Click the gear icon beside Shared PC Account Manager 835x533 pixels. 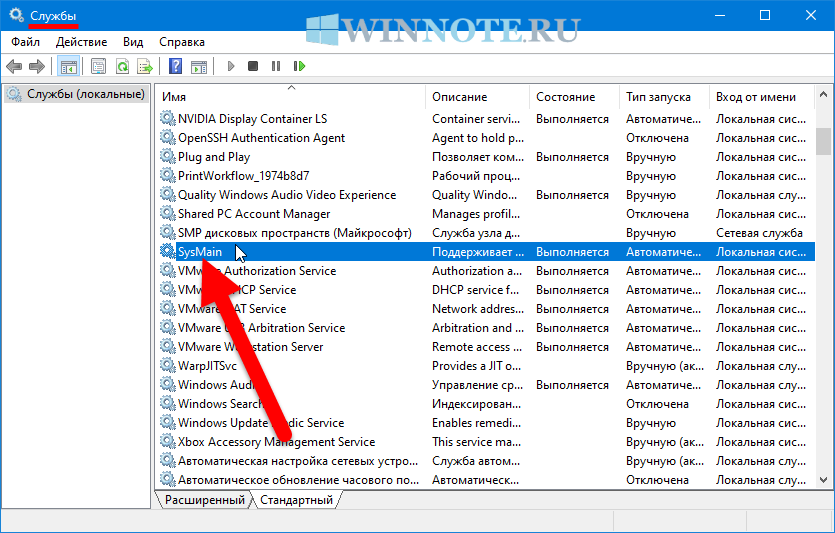coord(168,214)
